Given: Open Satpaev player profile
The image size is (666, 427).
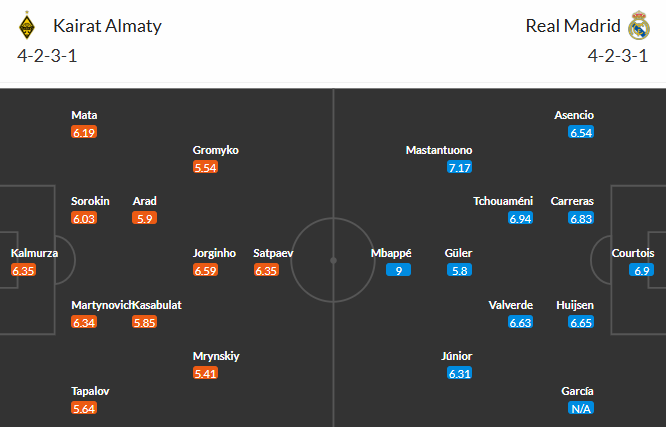Looking at the screenshot, I should tap(273, 253).
